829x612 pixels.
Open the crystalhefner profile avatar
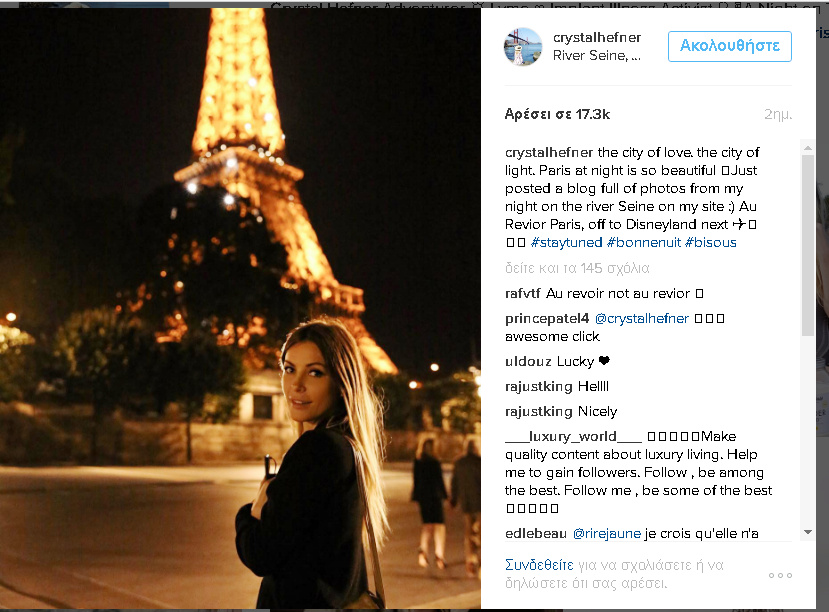tap(522, 47)
